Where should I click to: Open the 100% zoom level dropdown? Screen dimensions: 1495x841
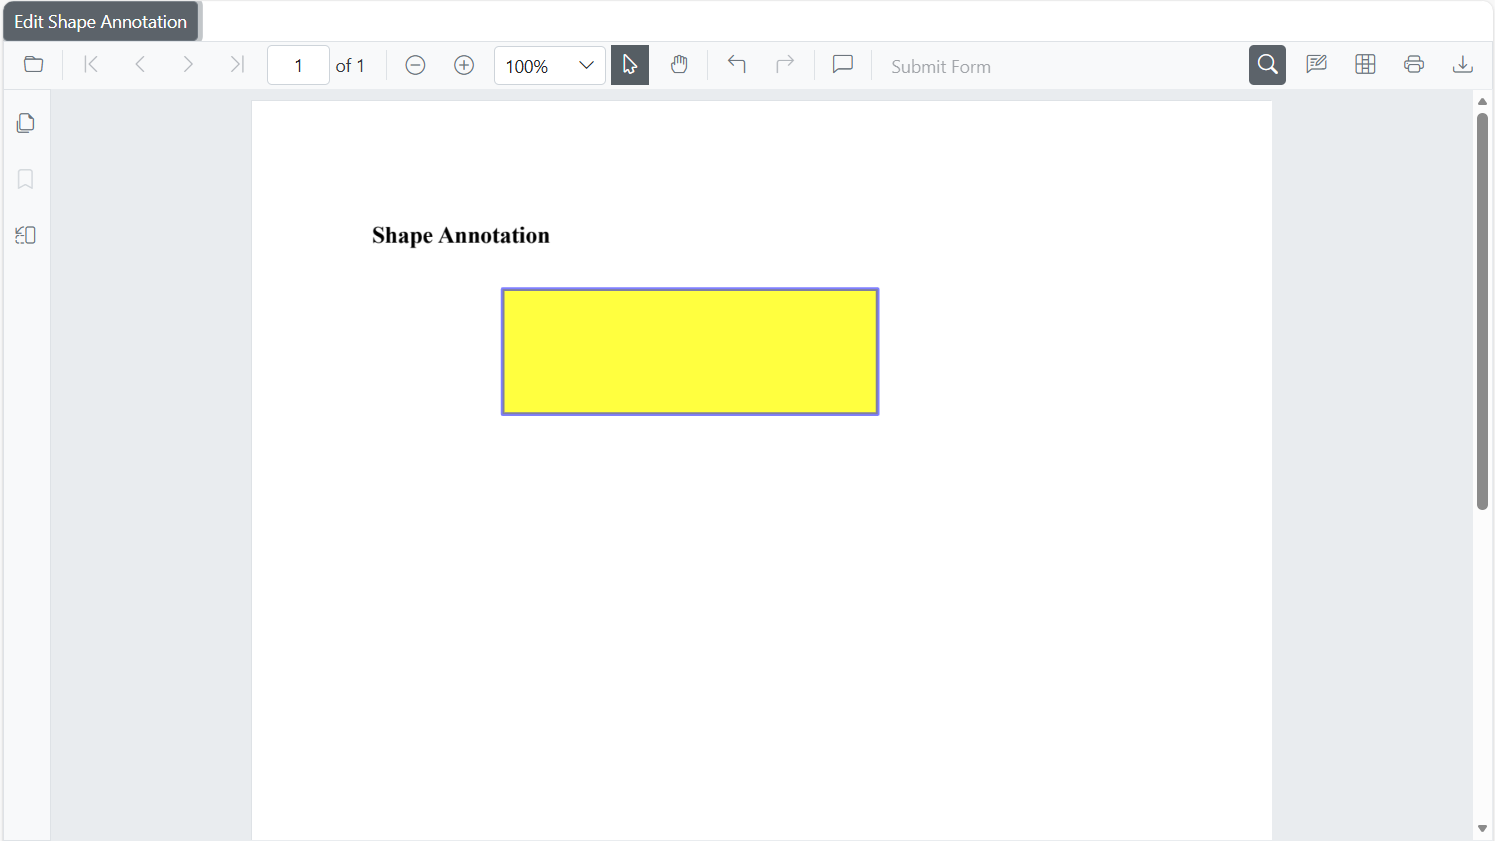pyautogui.click(x=585, y=66)
